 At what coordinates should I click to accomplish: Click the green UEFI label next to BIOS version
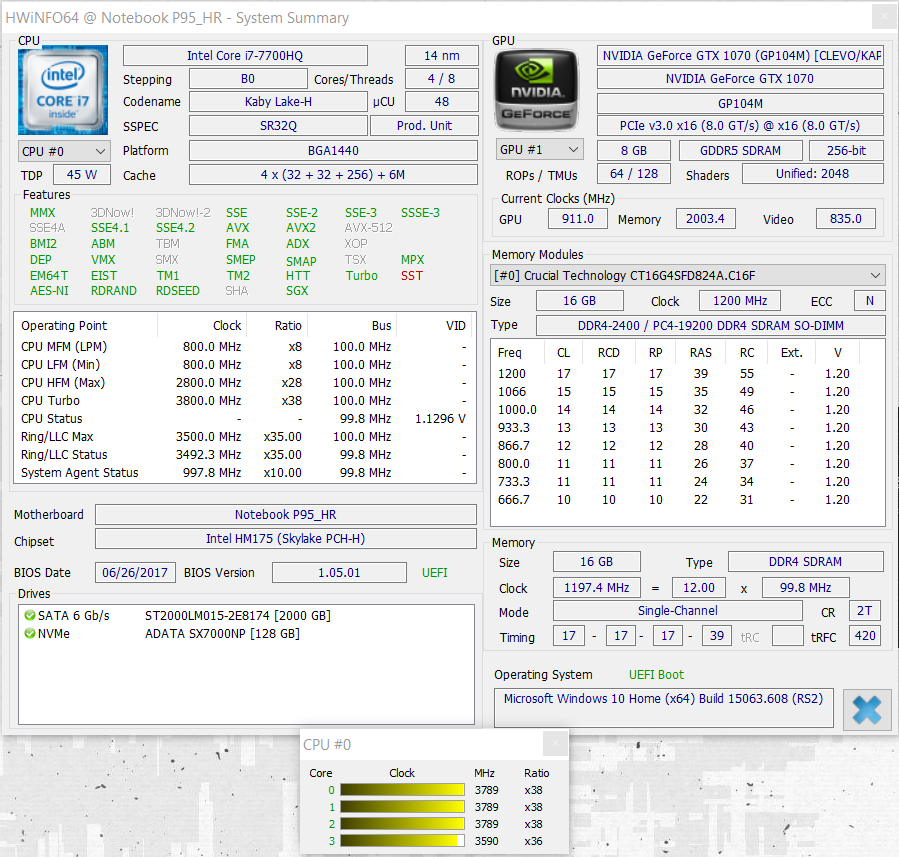435,573
